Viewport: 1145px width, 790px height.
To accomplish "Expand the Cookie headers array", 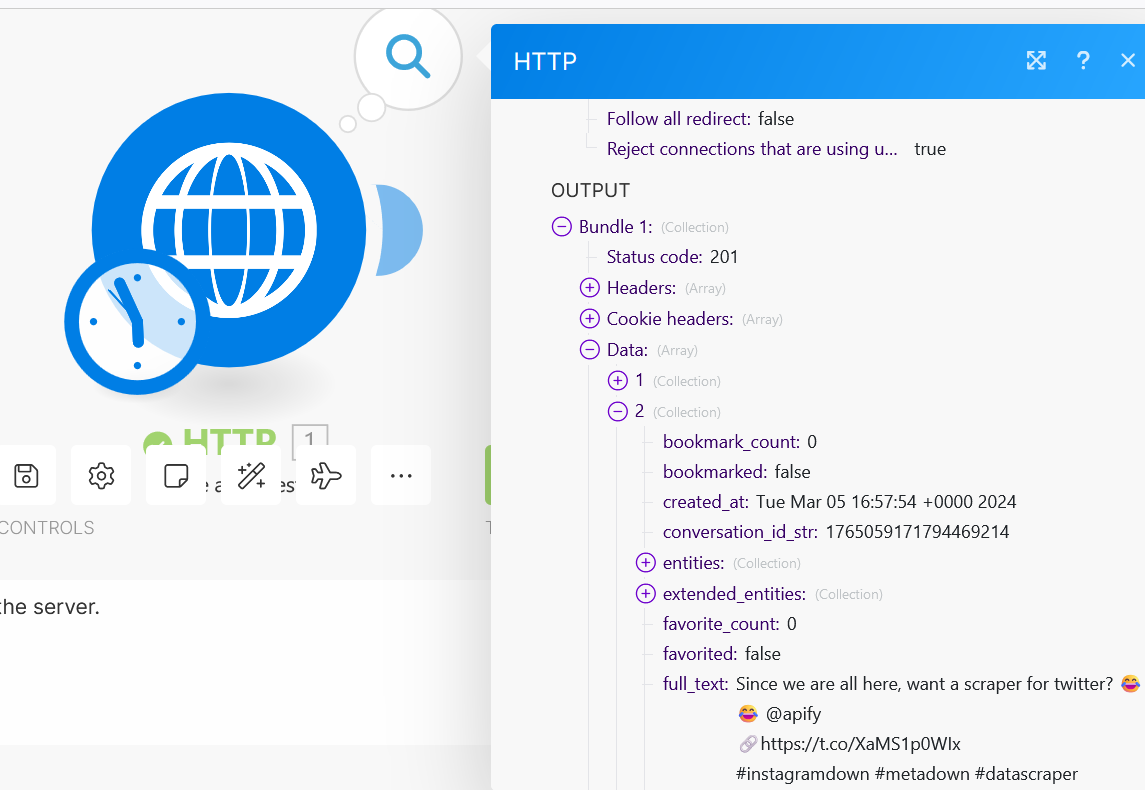I will [589, 319].
